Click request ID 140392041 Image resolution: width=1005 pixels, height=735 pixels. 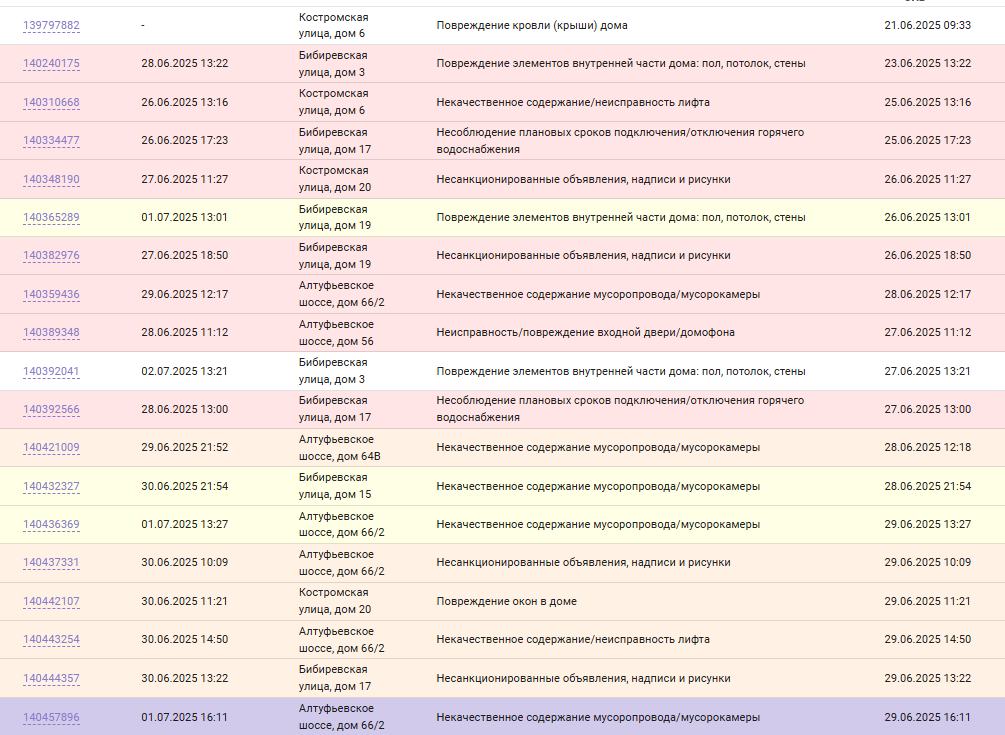click(51, 371)
